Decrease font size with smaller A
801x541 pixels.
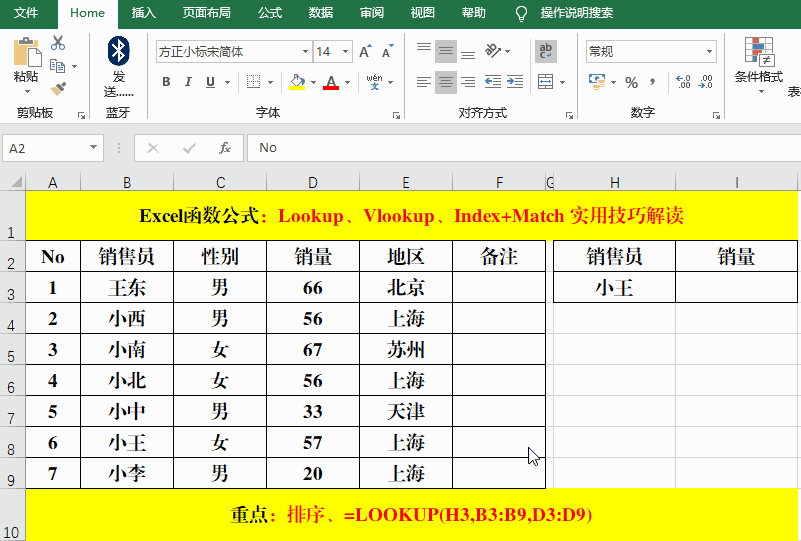[387, 51]
